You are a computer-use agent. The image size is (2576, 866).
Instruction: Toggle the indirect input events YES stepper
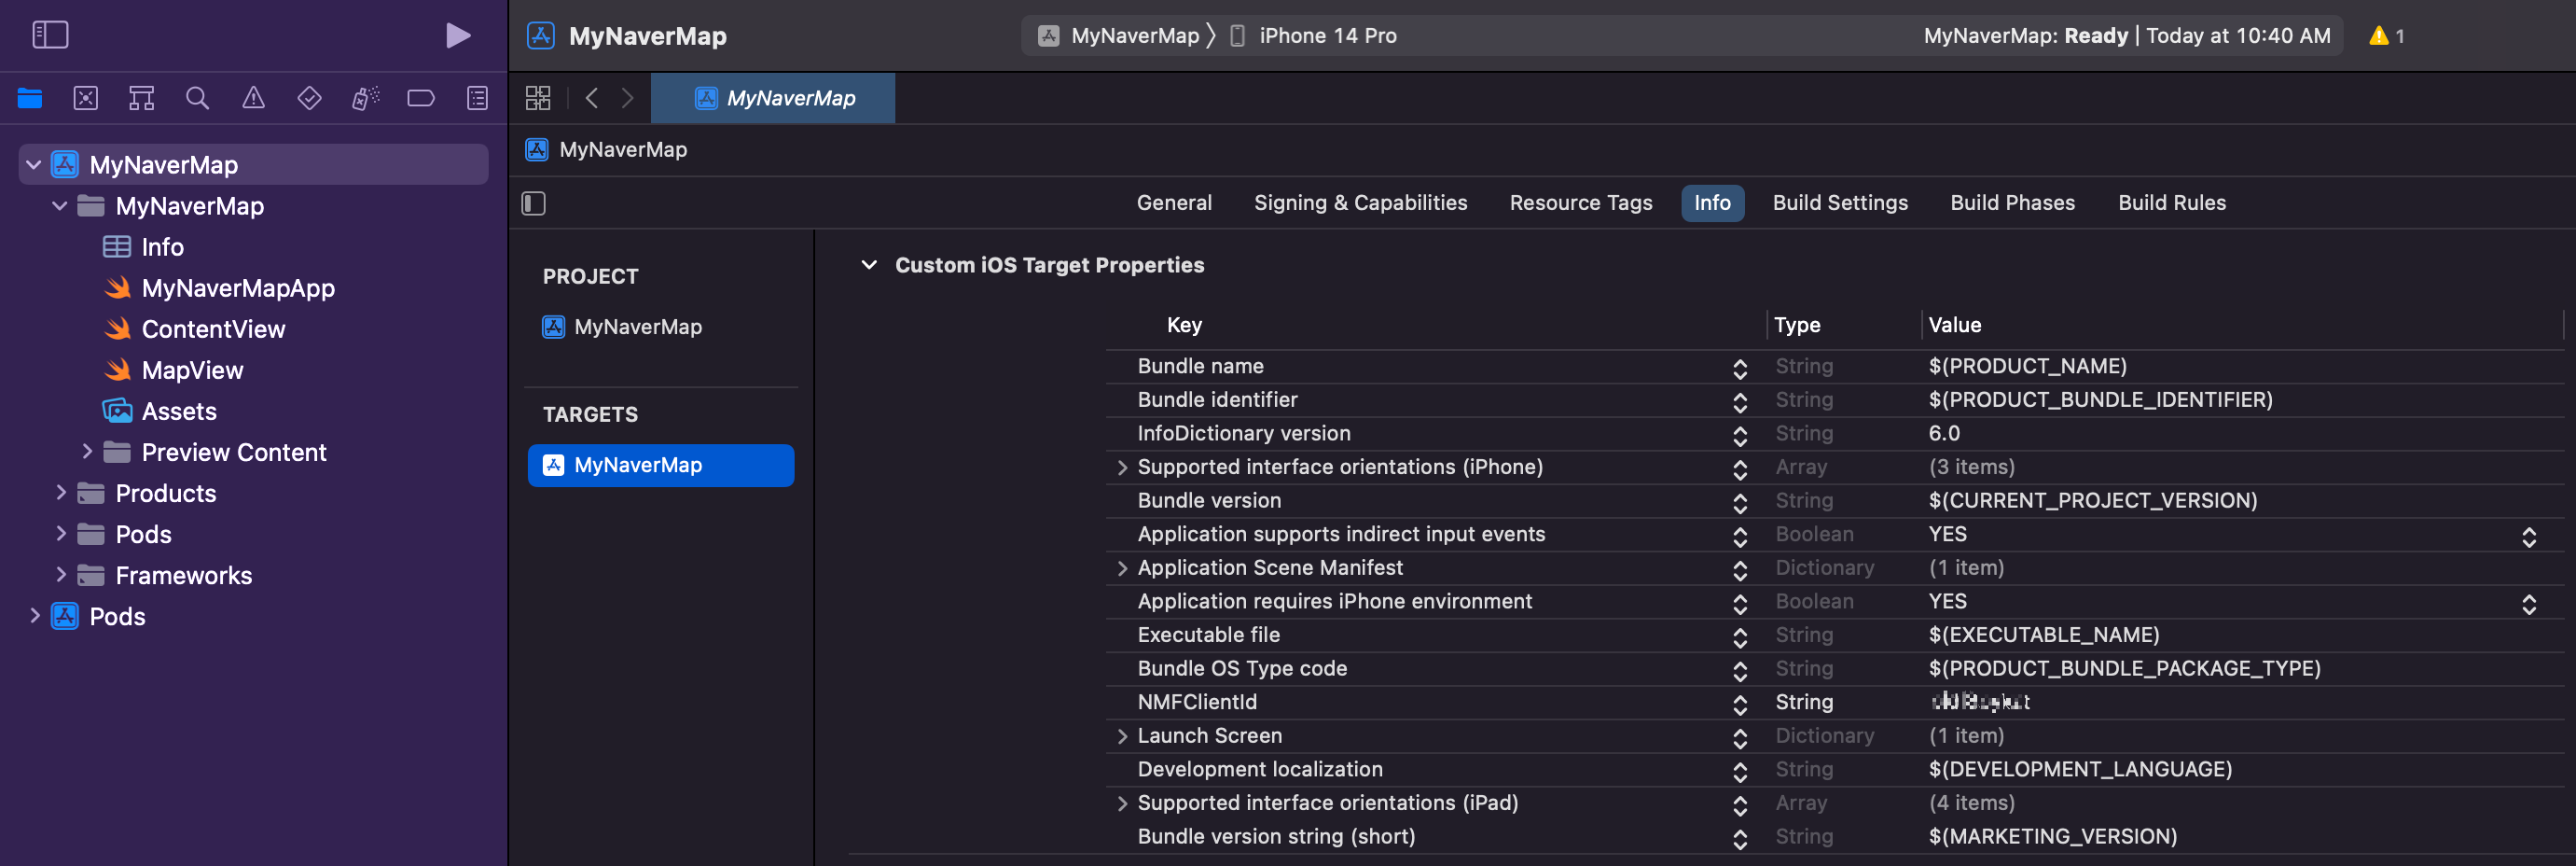point(2528,537)
